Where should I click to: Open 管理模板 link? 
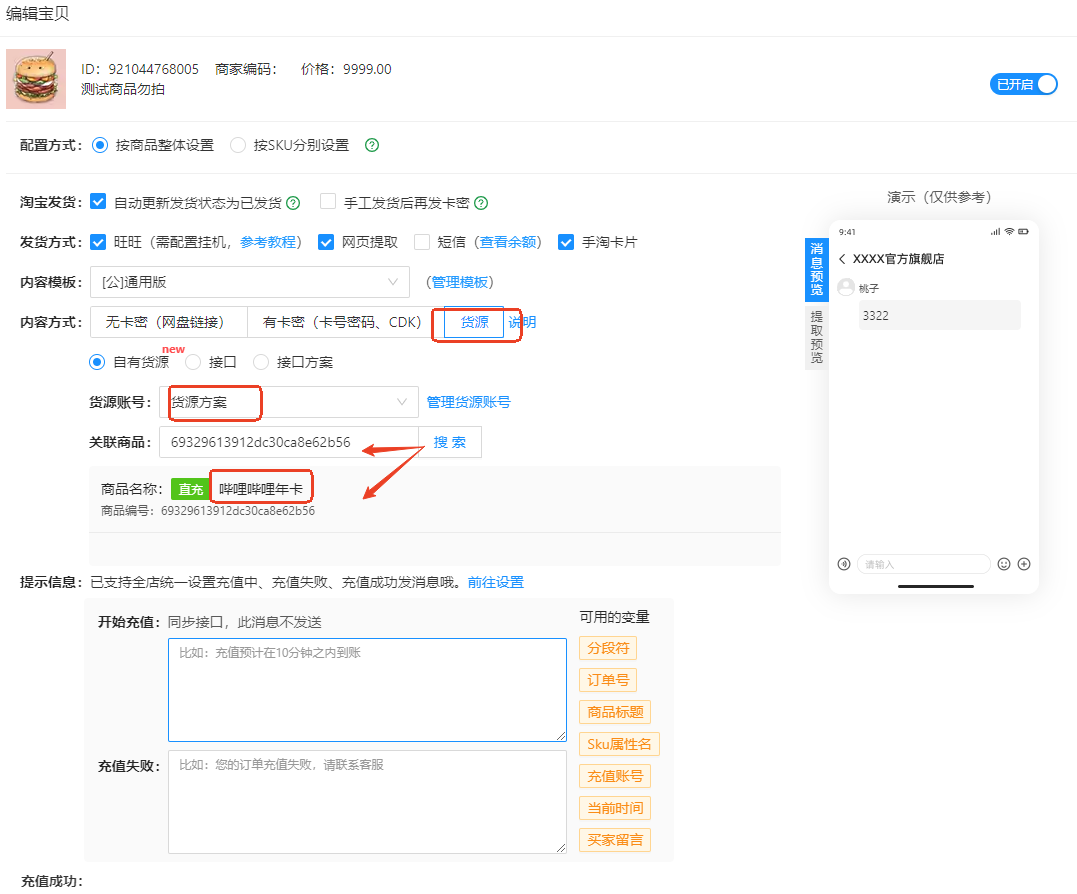point(460,282)
